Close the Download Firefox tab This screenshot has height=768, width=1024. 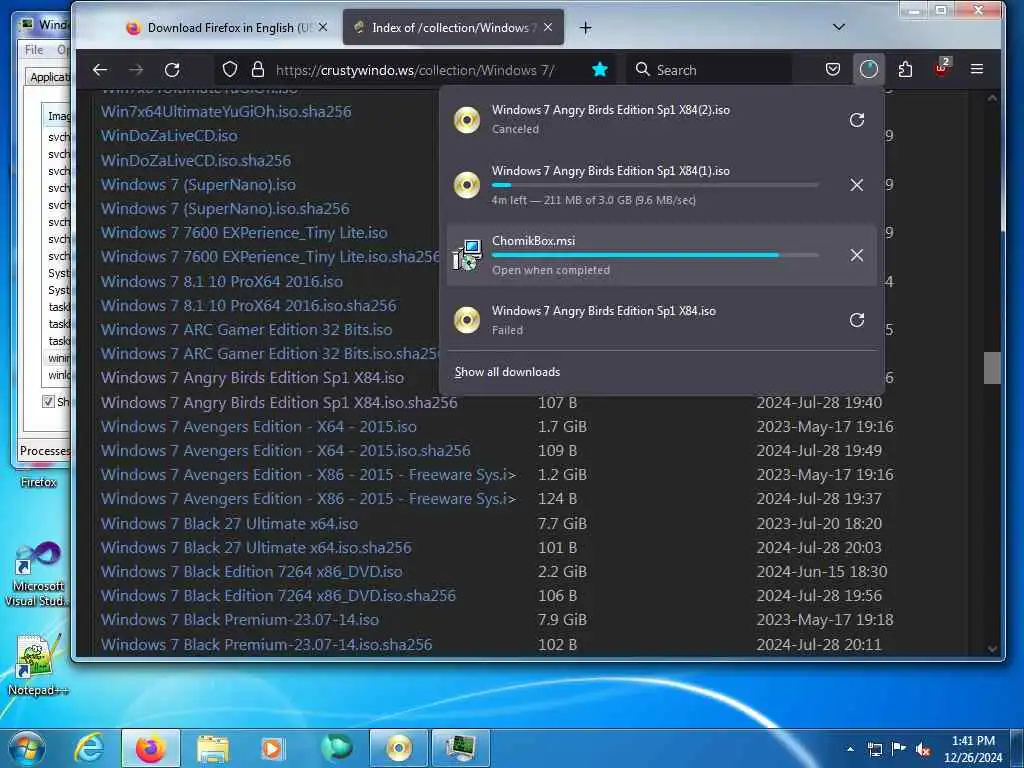click(x=323, y=27)
